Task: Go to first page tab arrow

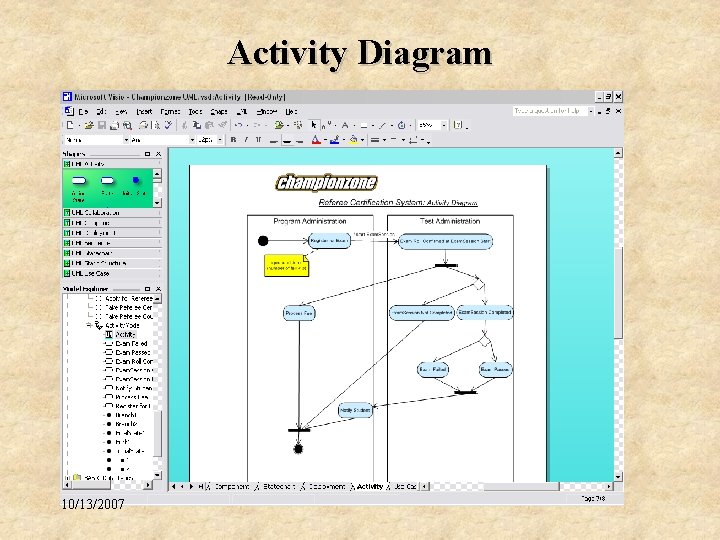Action: coord(174,486)
